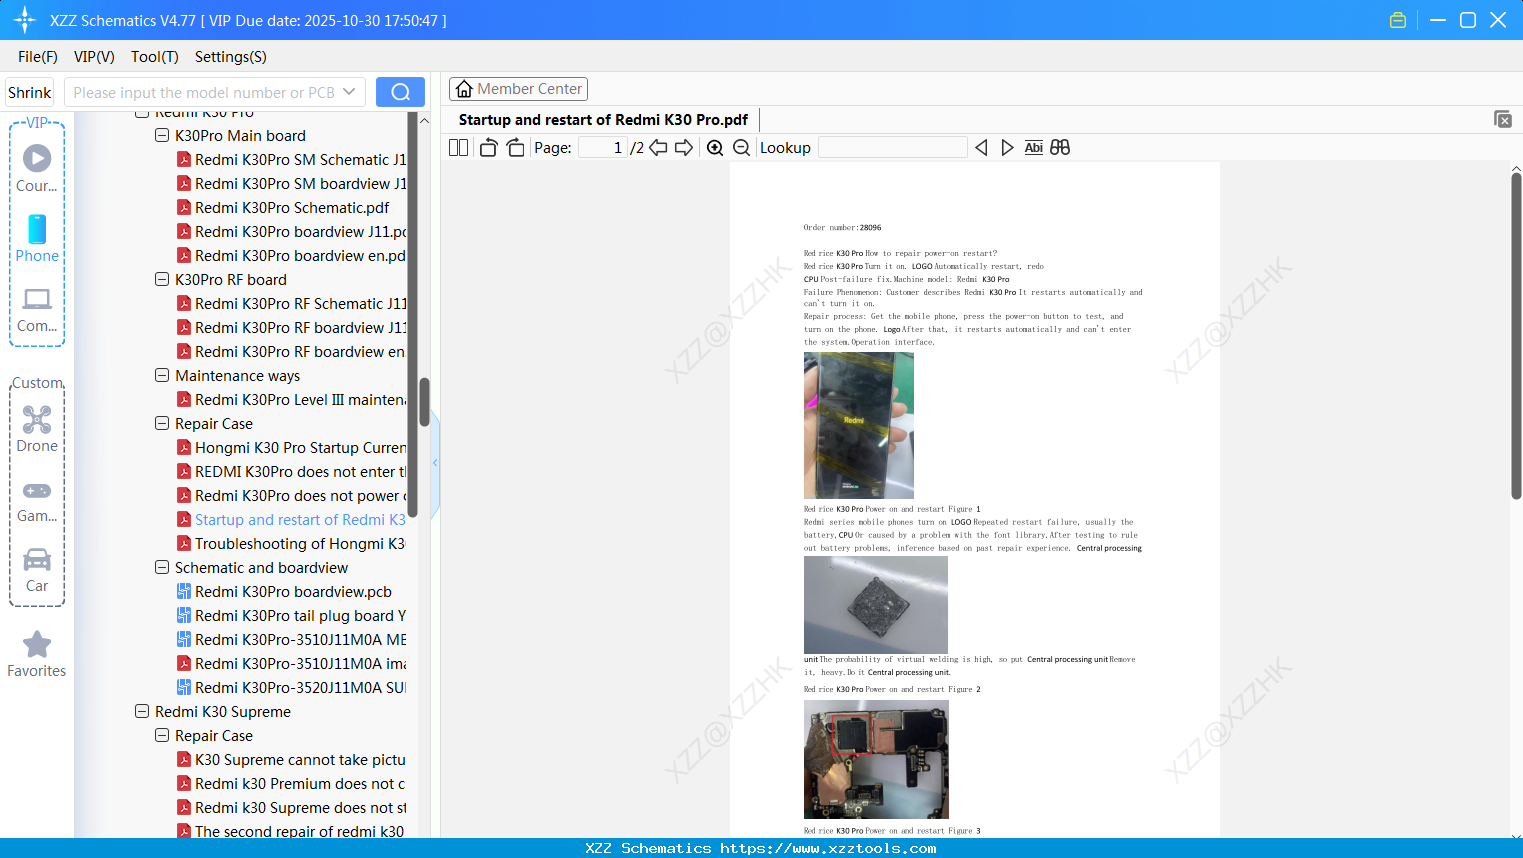Open Redmi K30Pro tail plug board file
The width and height of the screenshot is (1523, 858).
[300, 616]
